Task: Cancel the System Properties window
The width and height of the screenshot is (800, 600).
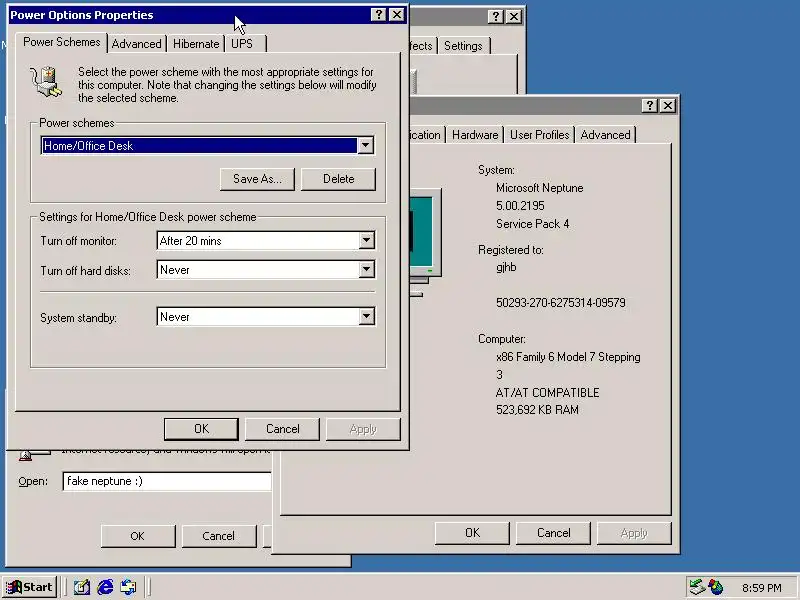Action: click(x=553, y=533)
